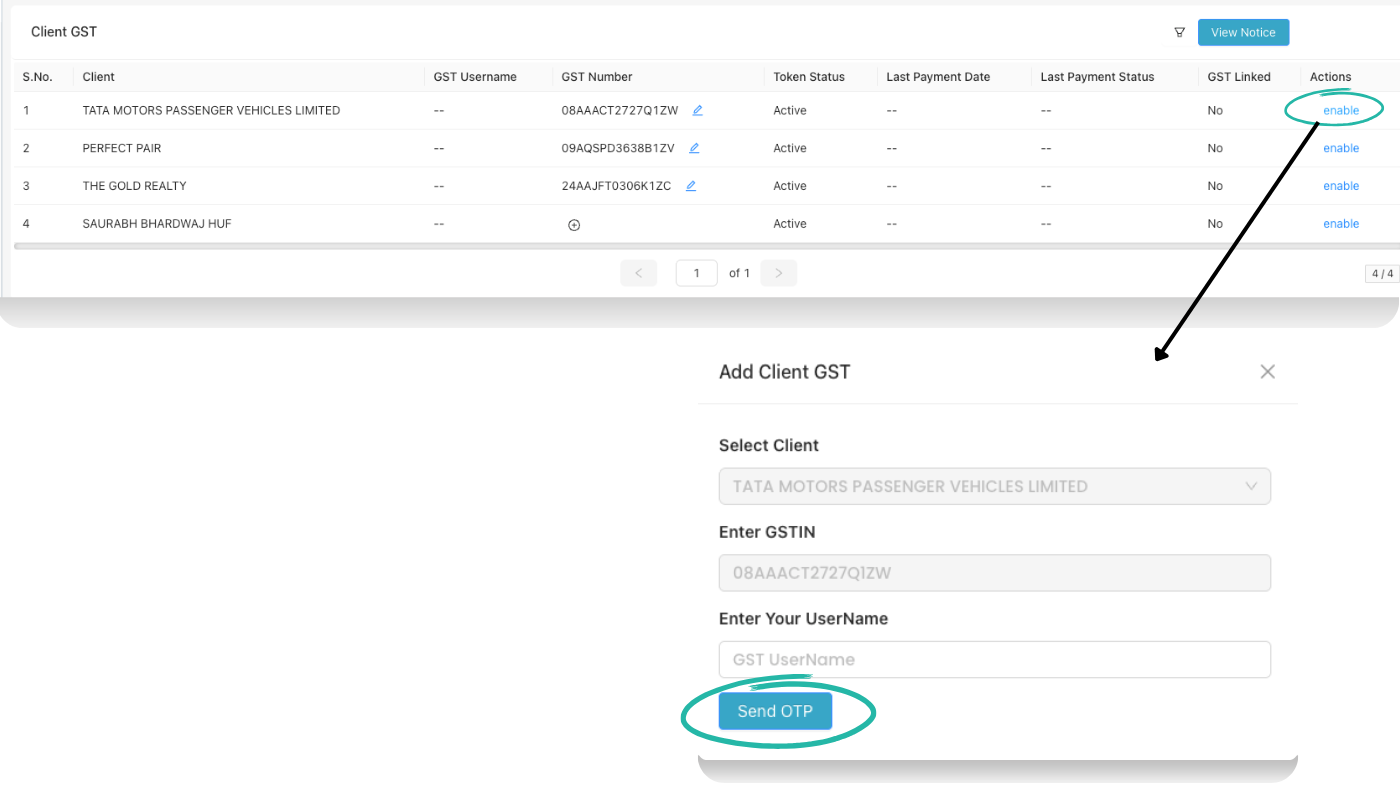1400x800 pixels.
Task: Enable GST linking for PERFECT PAIR
Action: pos(1340,148)
